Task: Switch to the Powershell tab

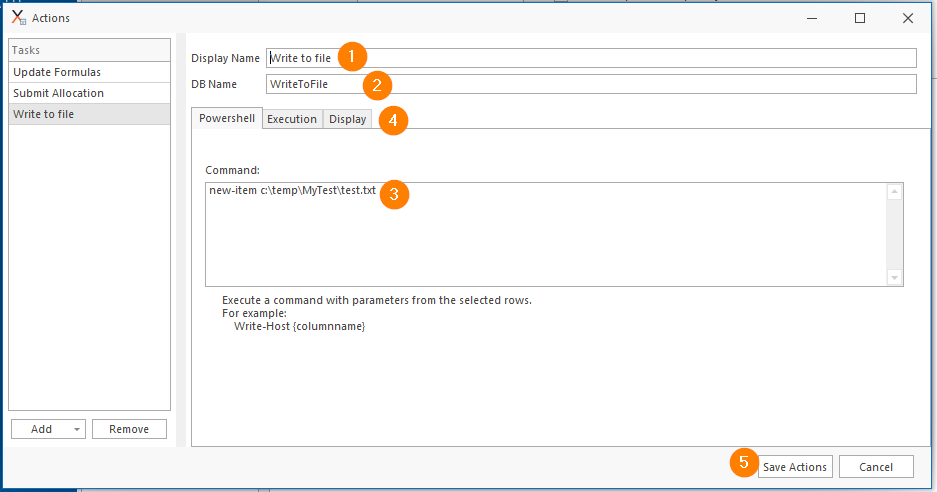Action: click(x=226, y=118)
